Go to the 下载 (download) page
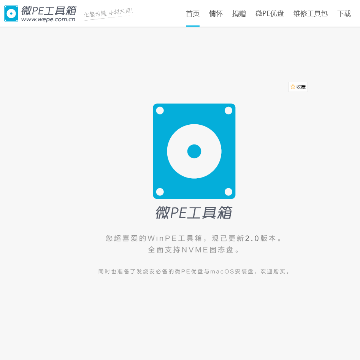This screenshot has width=360, height=360. coord(344,14)
